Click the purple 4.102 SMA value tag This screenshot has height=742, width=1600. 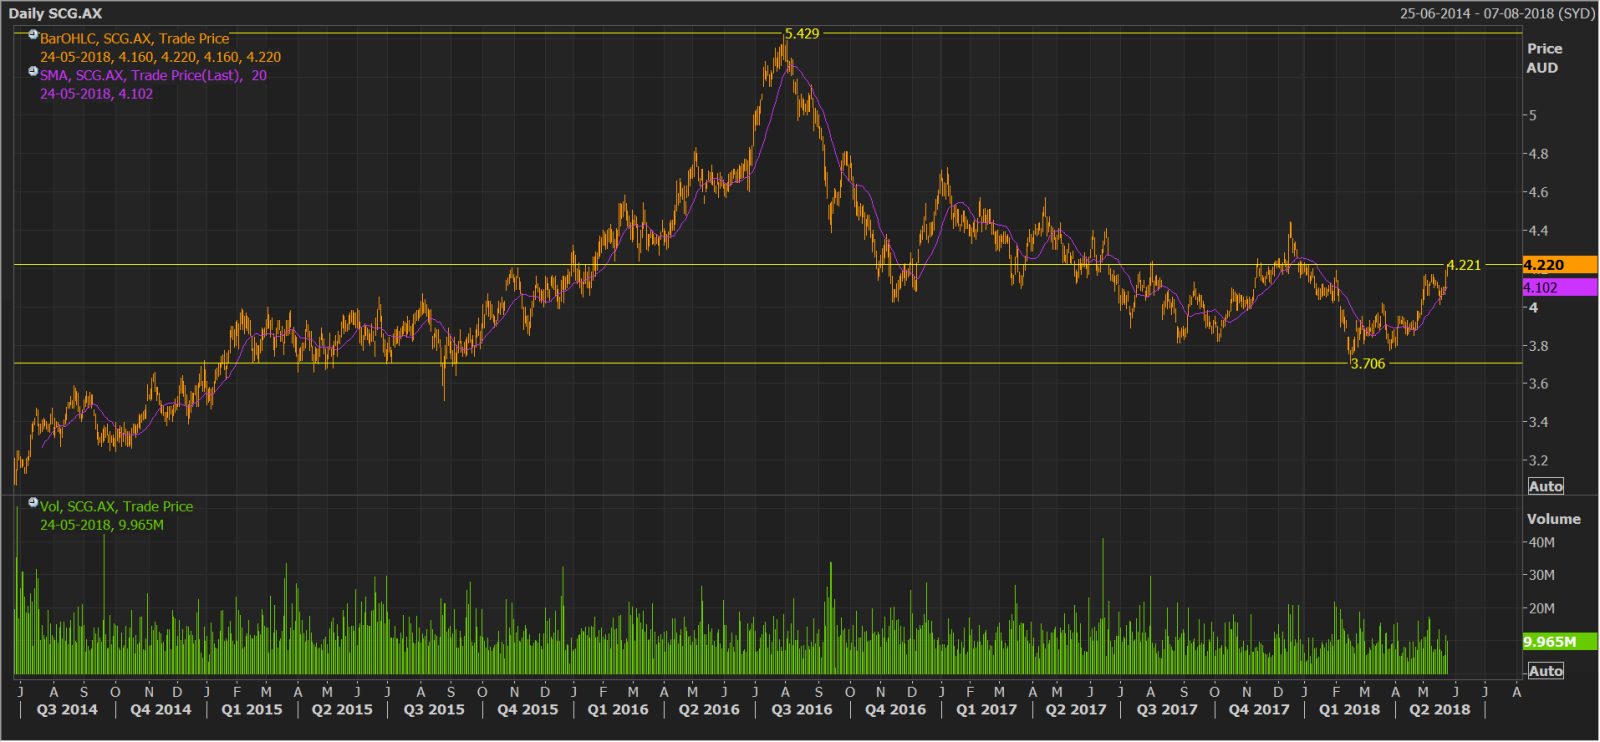(1559, 287)
